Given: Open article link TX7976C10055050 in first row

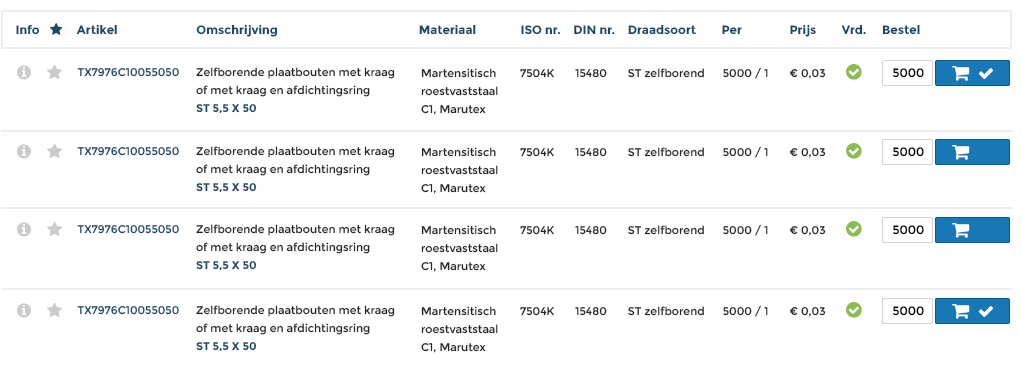Looking at the screenshot, I should (x=128, y=72).
